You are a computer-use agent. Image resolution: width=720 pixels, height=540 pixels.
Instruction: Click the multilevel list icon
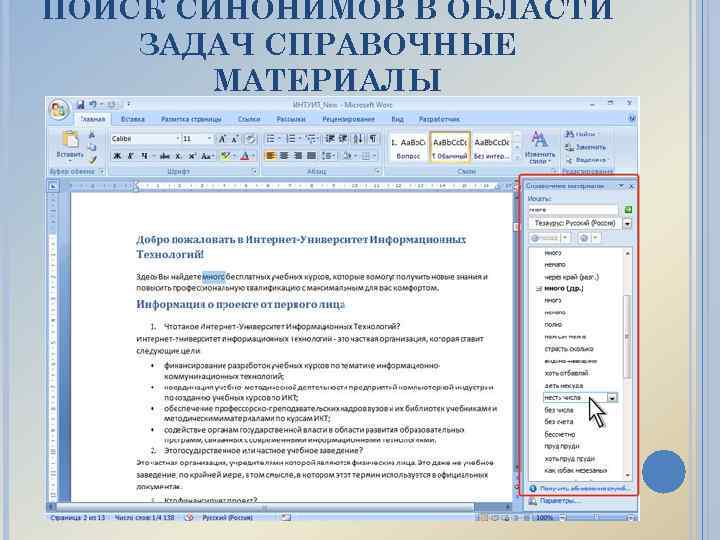(x=311, y=139)
